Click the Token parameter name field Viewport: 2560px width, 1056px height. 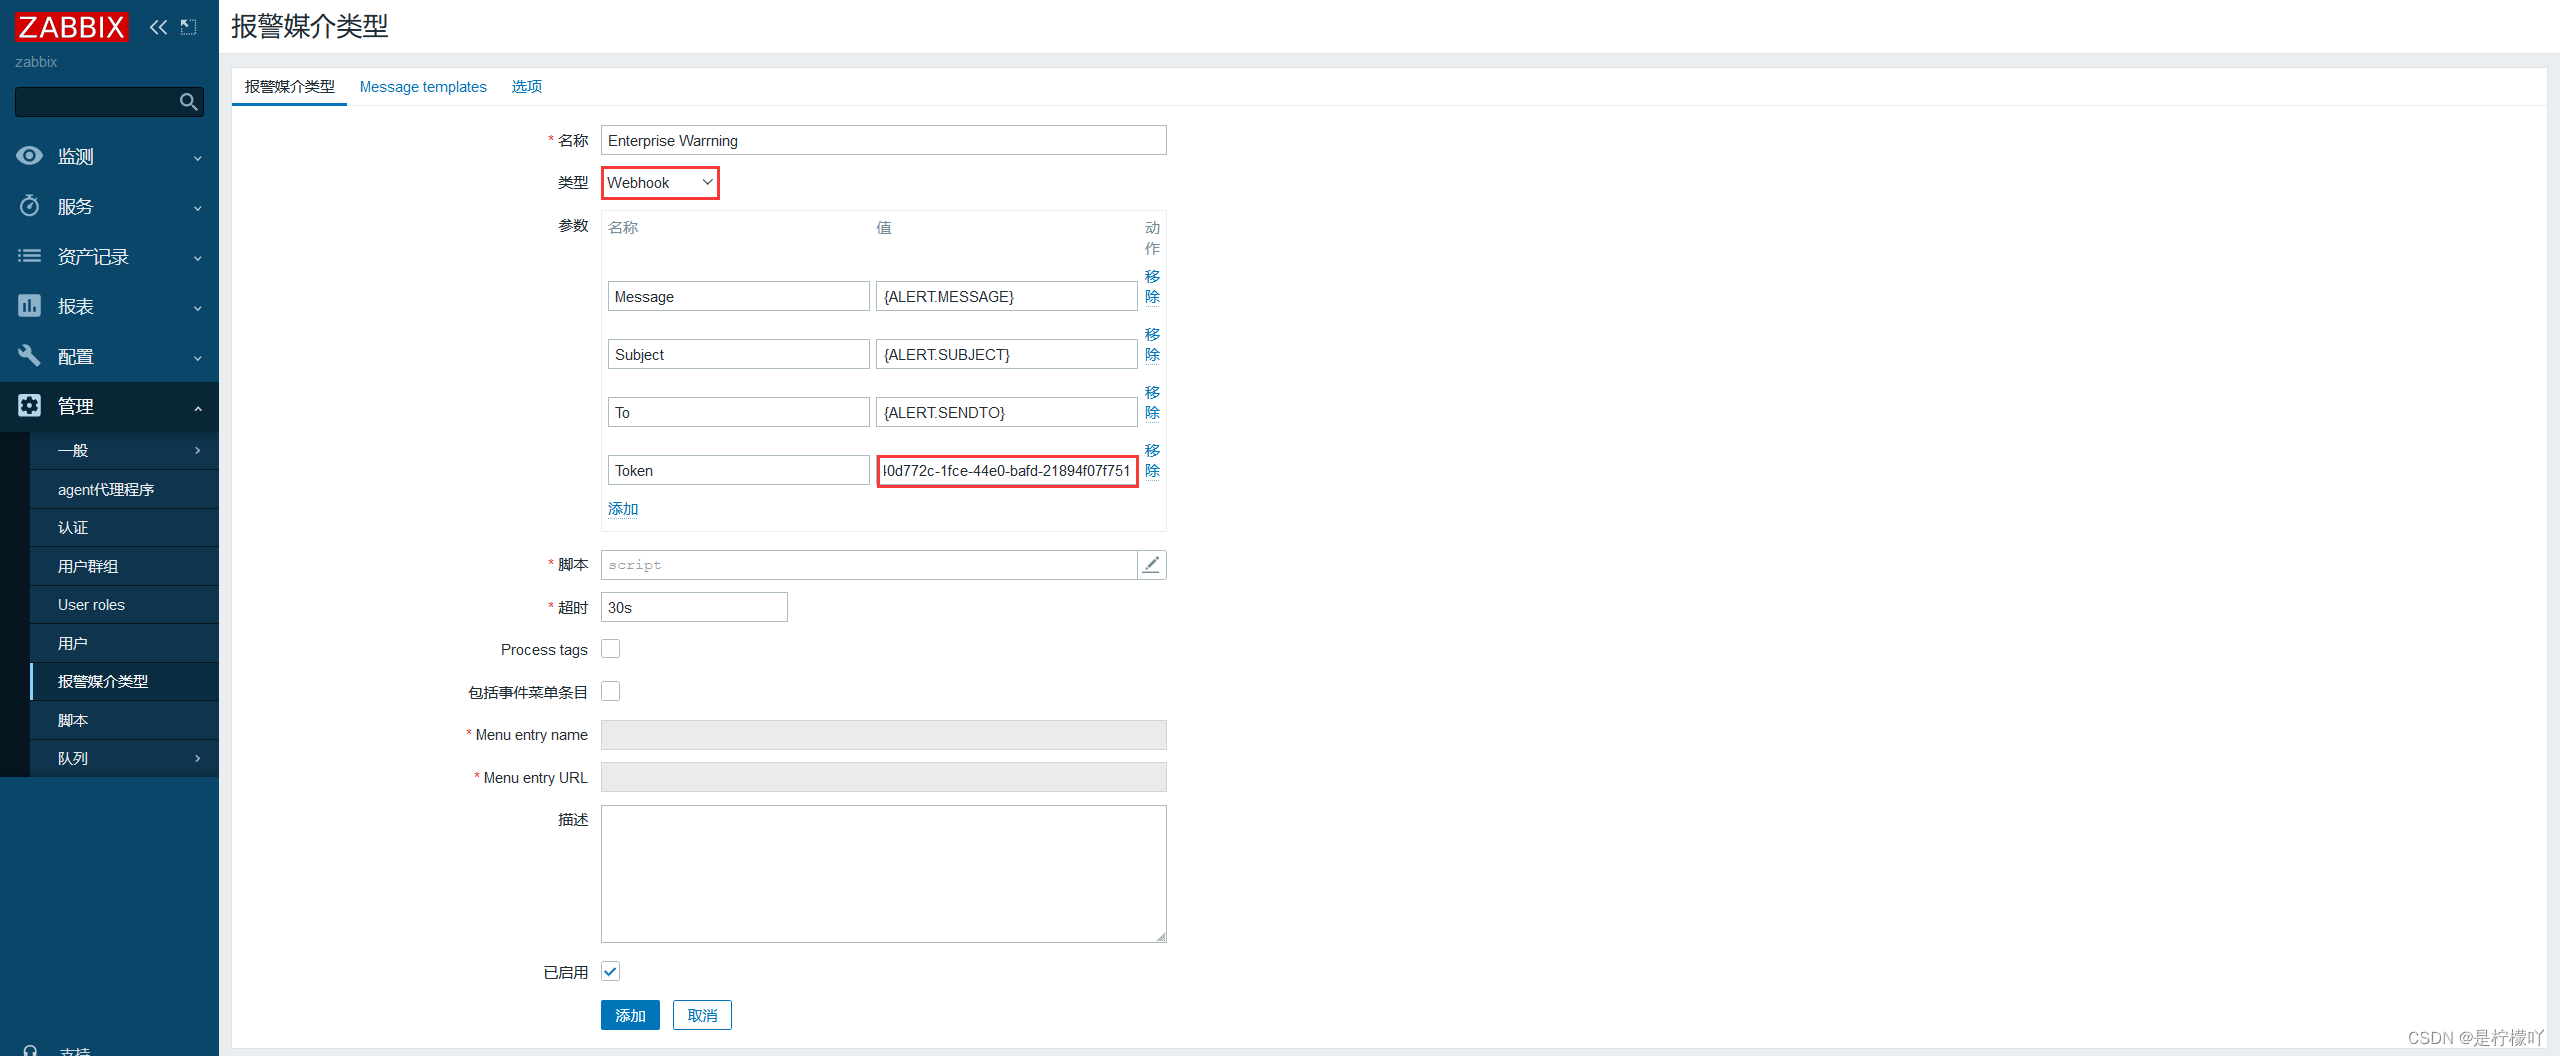[x=738, y=470]
